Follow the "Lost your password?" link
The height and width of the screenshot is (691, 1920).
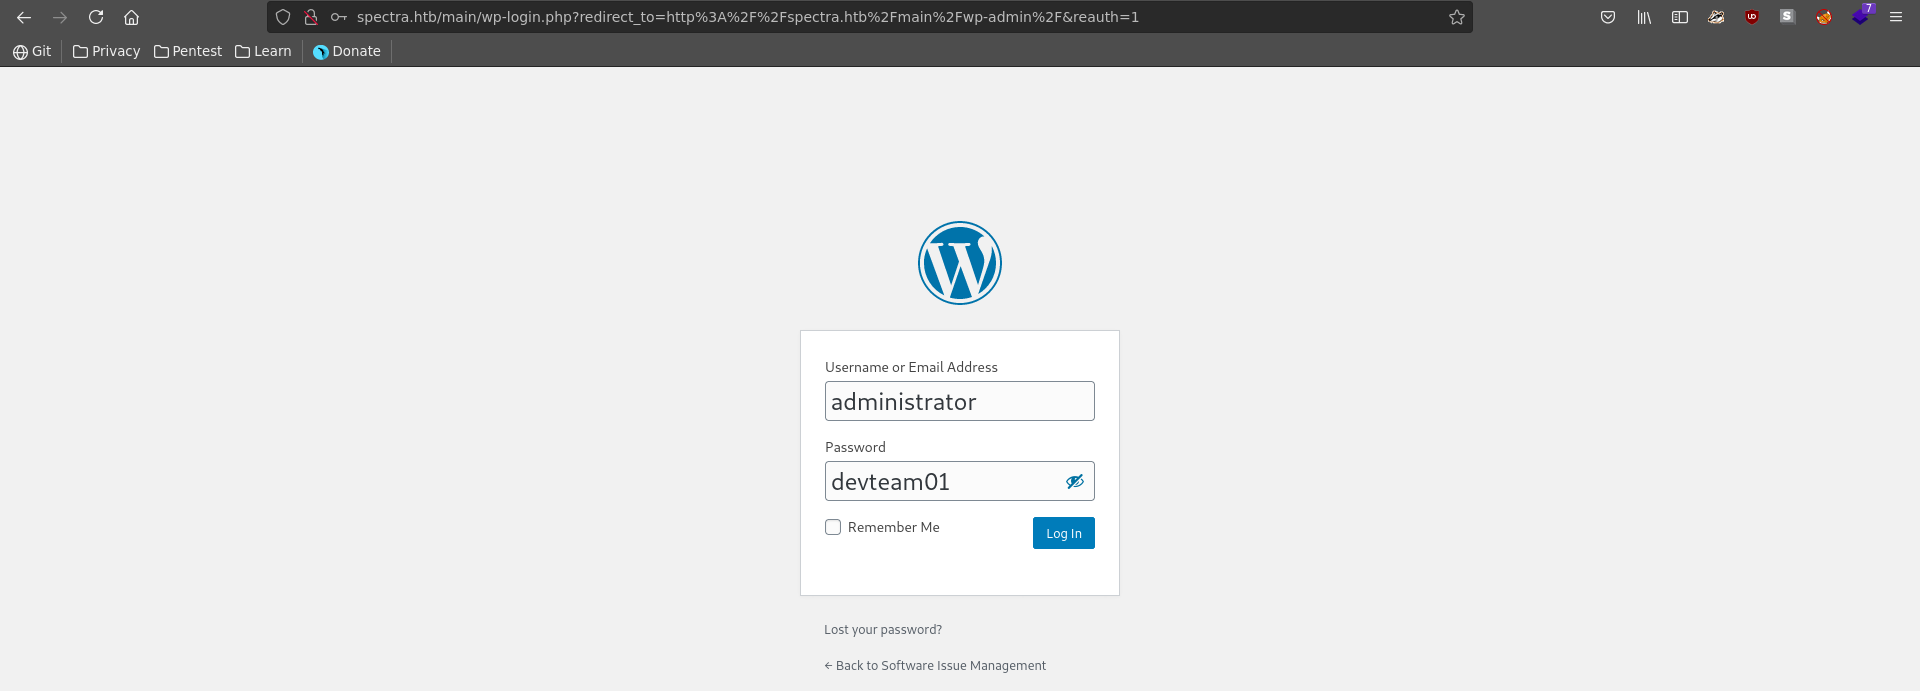click(x=883, y=630)
